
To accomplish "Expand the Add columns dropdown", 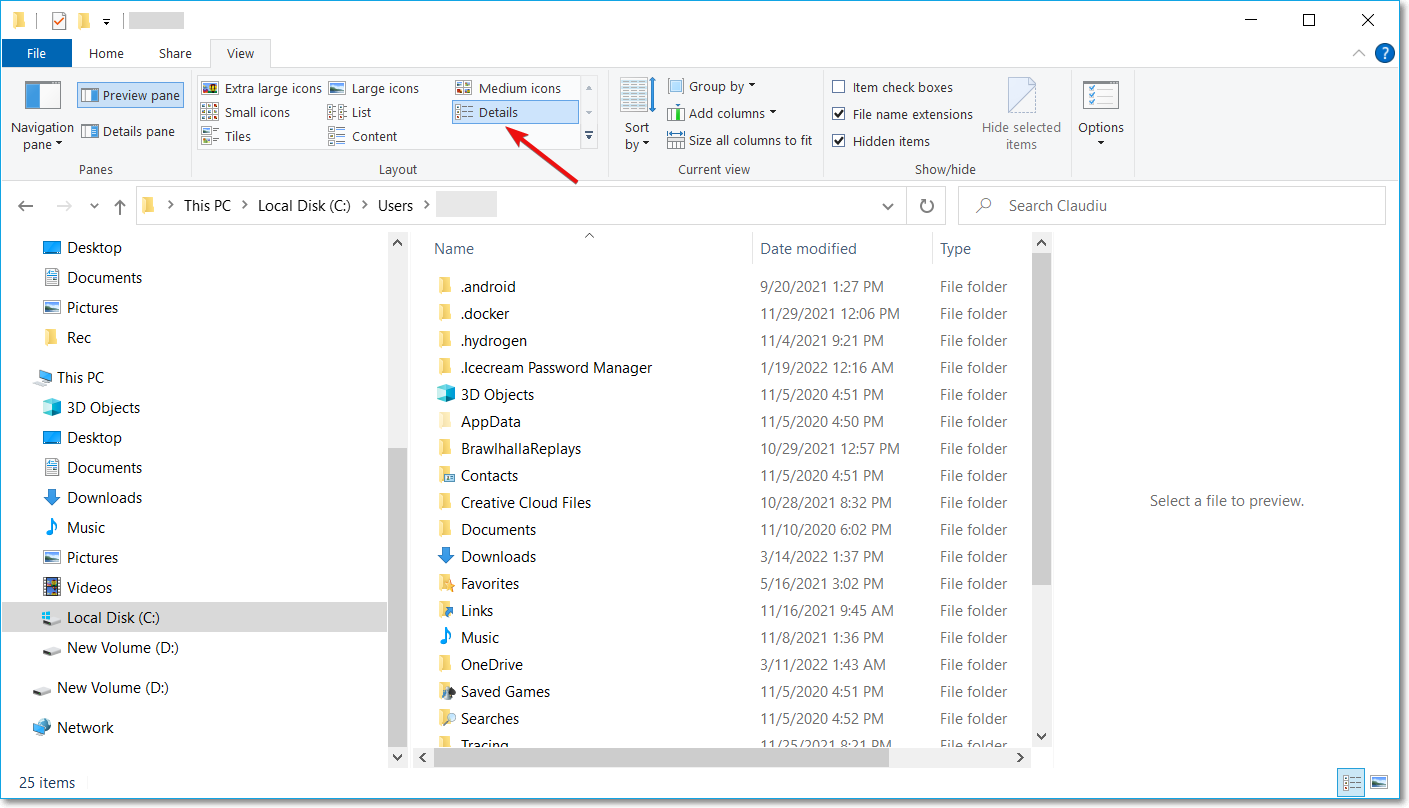I will 722,114.
